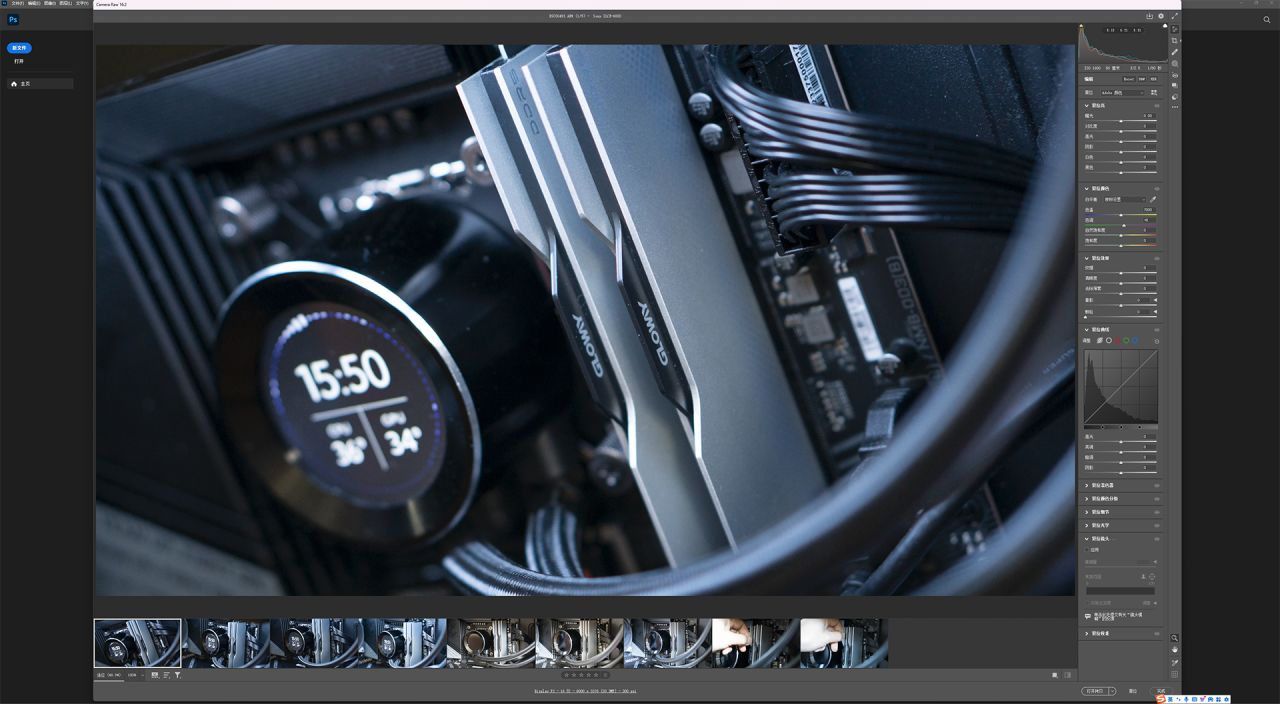The height and width of the screenshot is (704, 1280).
Task: Open Photoshop 图像 menu
Action: [x=50, y=3]
